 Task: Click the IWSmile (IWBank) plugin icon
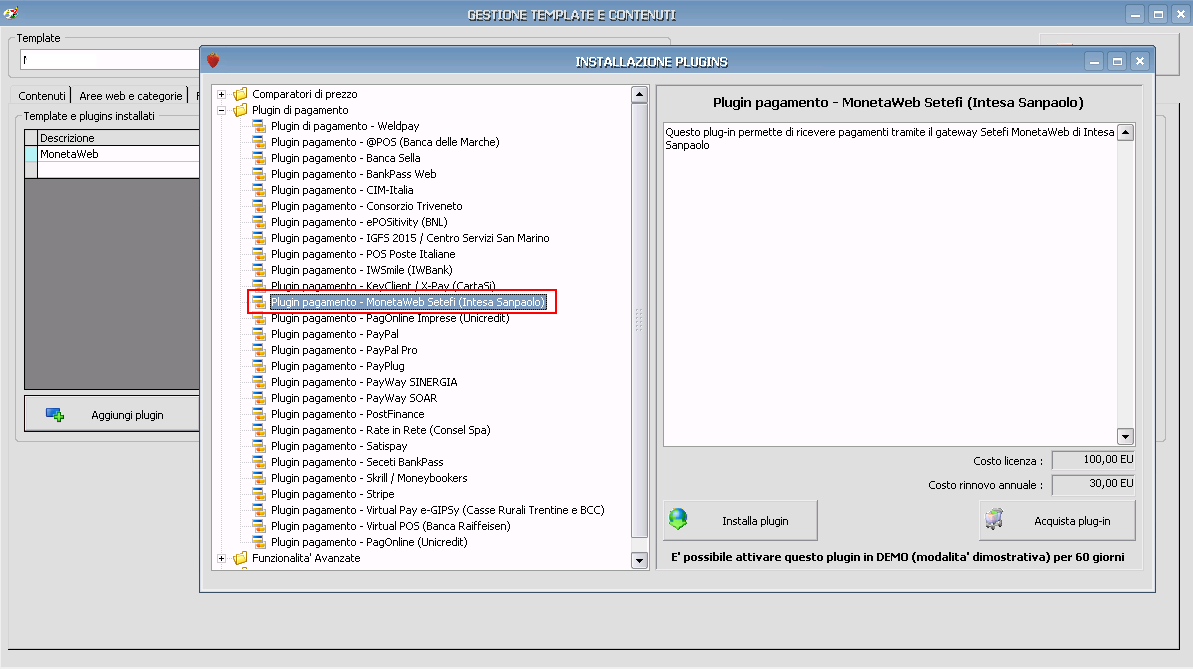259,270
